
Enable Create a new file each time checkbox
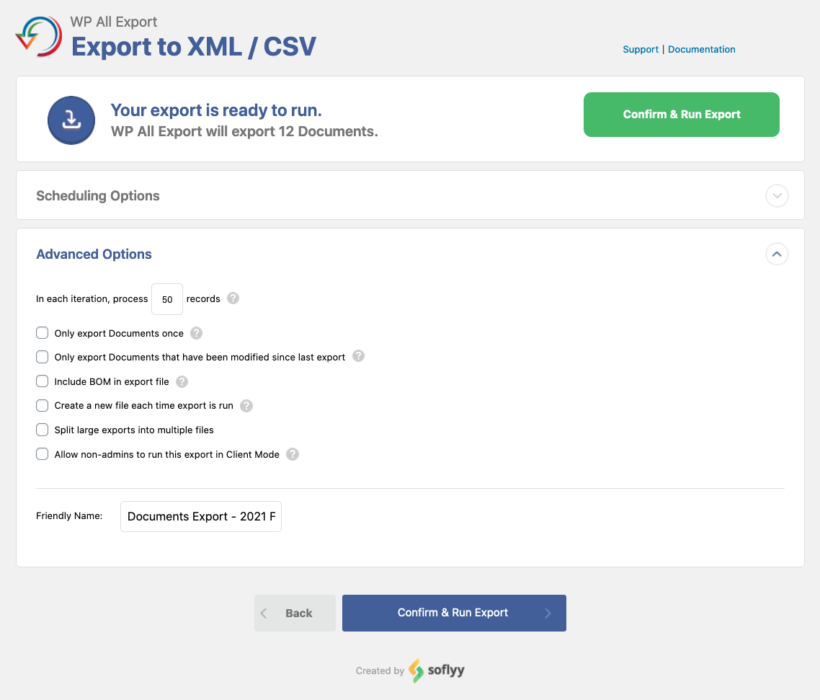pos(42,406)
